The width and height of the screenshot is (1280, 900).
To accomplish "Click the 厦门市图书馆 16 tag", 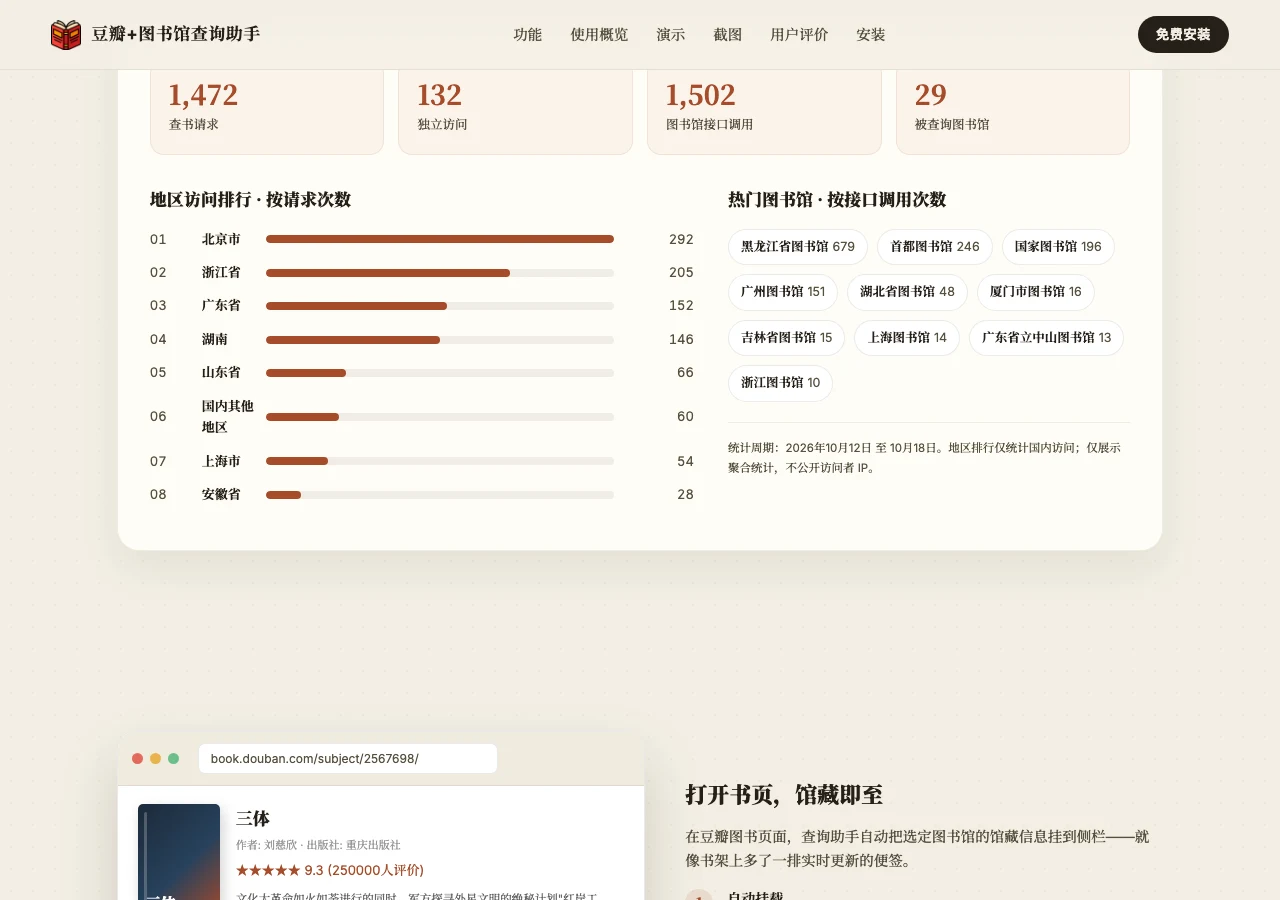I will click(x=1036, y=292).
